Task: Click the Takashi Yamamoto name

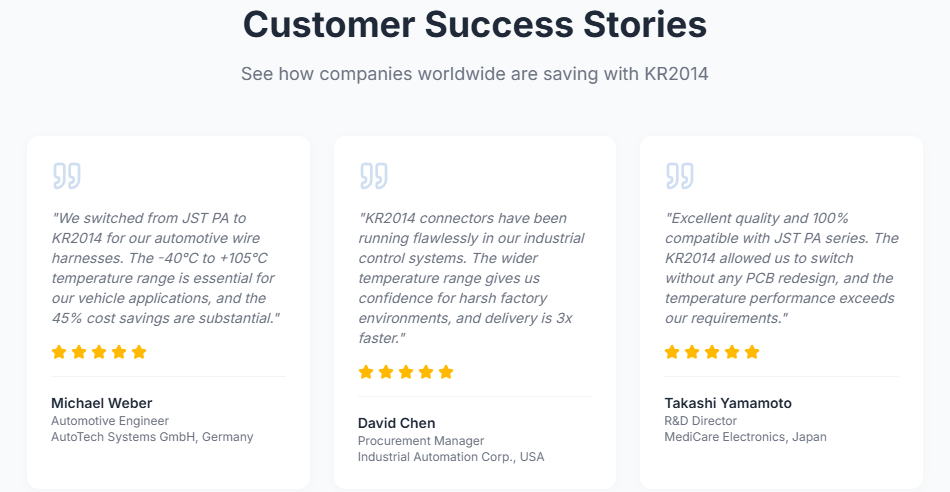Action: pyautogui.click(x=728, y=403)
